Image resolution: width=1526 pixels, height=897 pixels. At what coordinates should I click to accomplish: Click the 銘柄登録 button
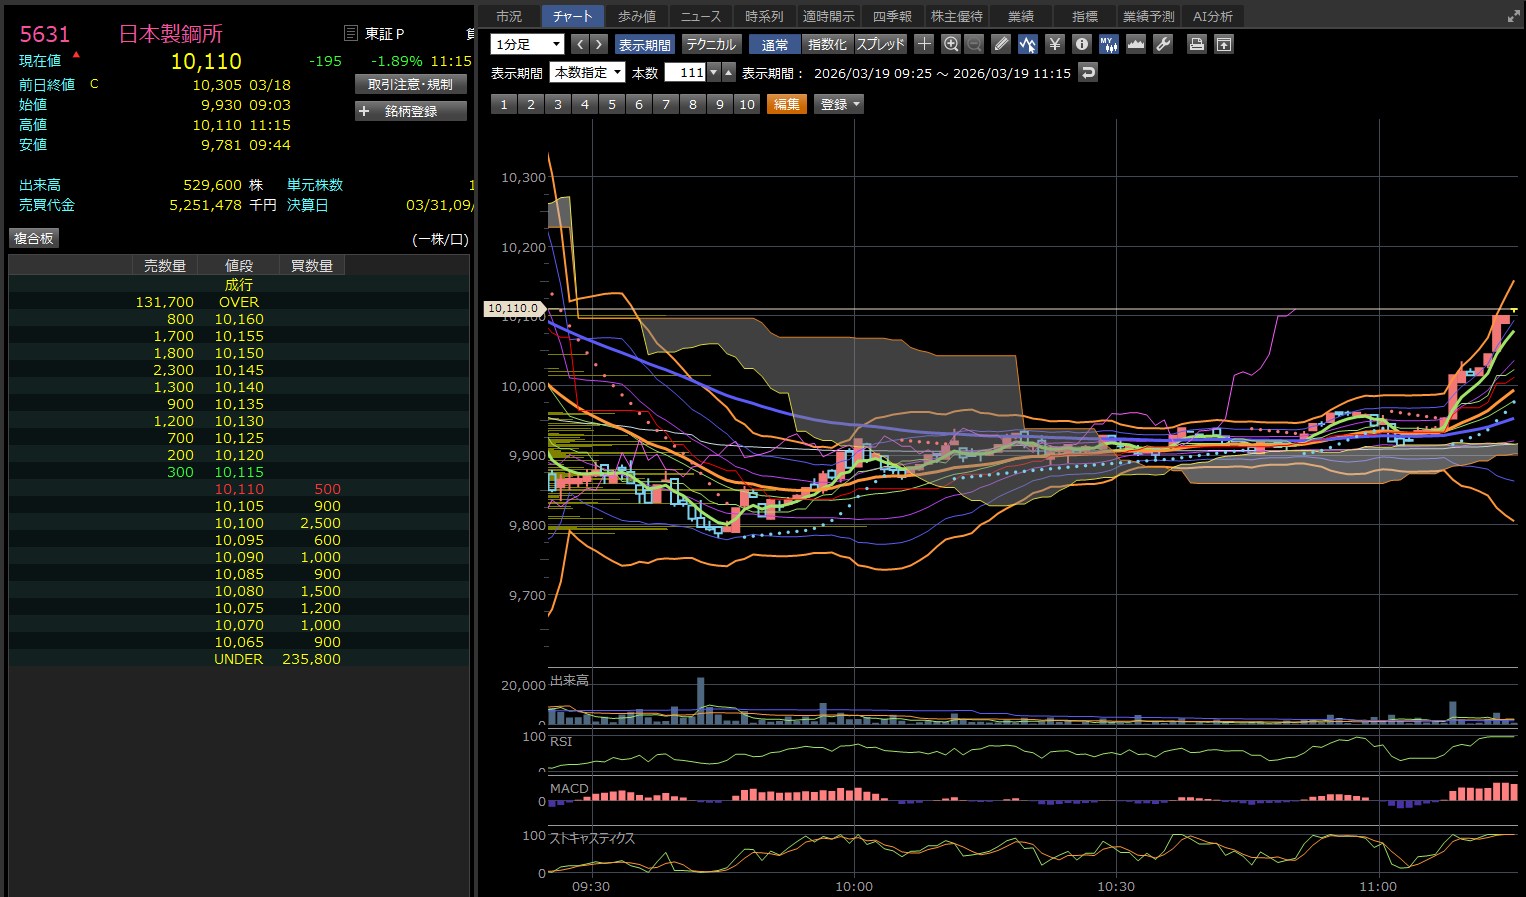[x=411, y=111]
